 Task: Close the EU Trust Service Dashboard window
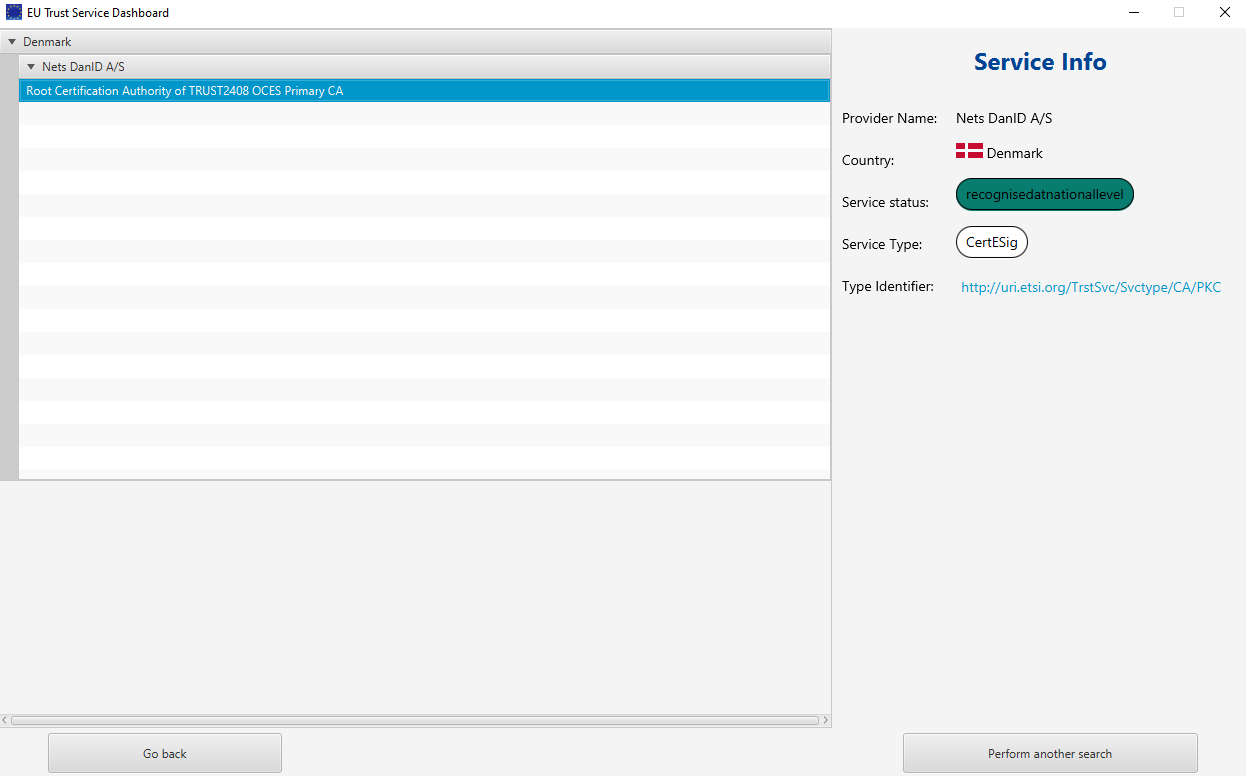coord(1224,13)
